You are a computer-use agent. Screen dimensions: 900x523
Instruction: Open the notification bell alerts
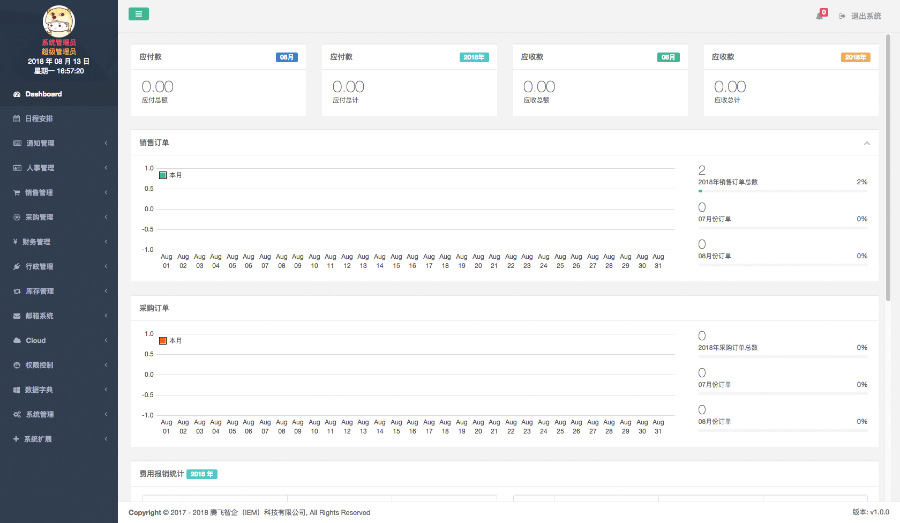[x=820, y=16]
